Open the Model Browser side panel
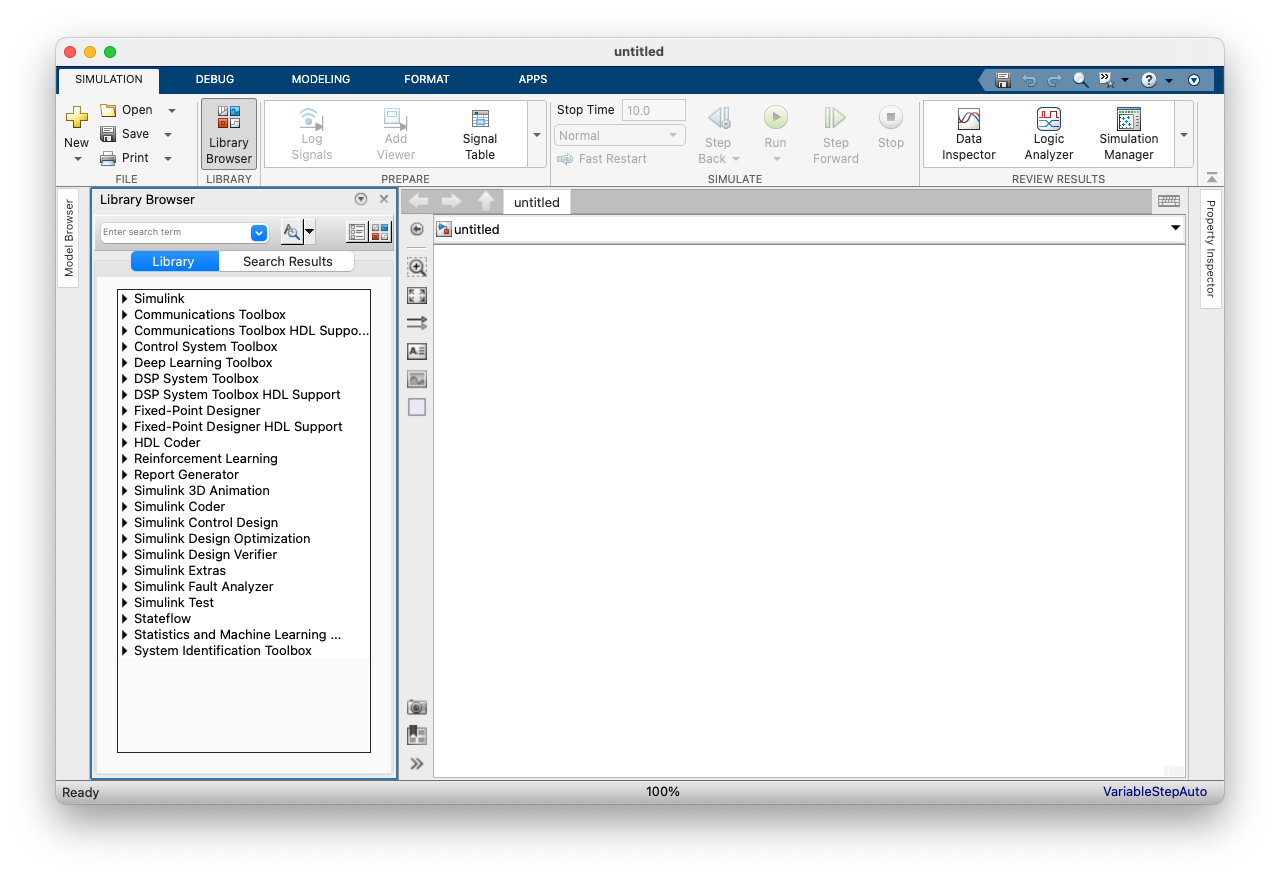The height and width of the screenshot is (878, 1280). click(69, 238)
